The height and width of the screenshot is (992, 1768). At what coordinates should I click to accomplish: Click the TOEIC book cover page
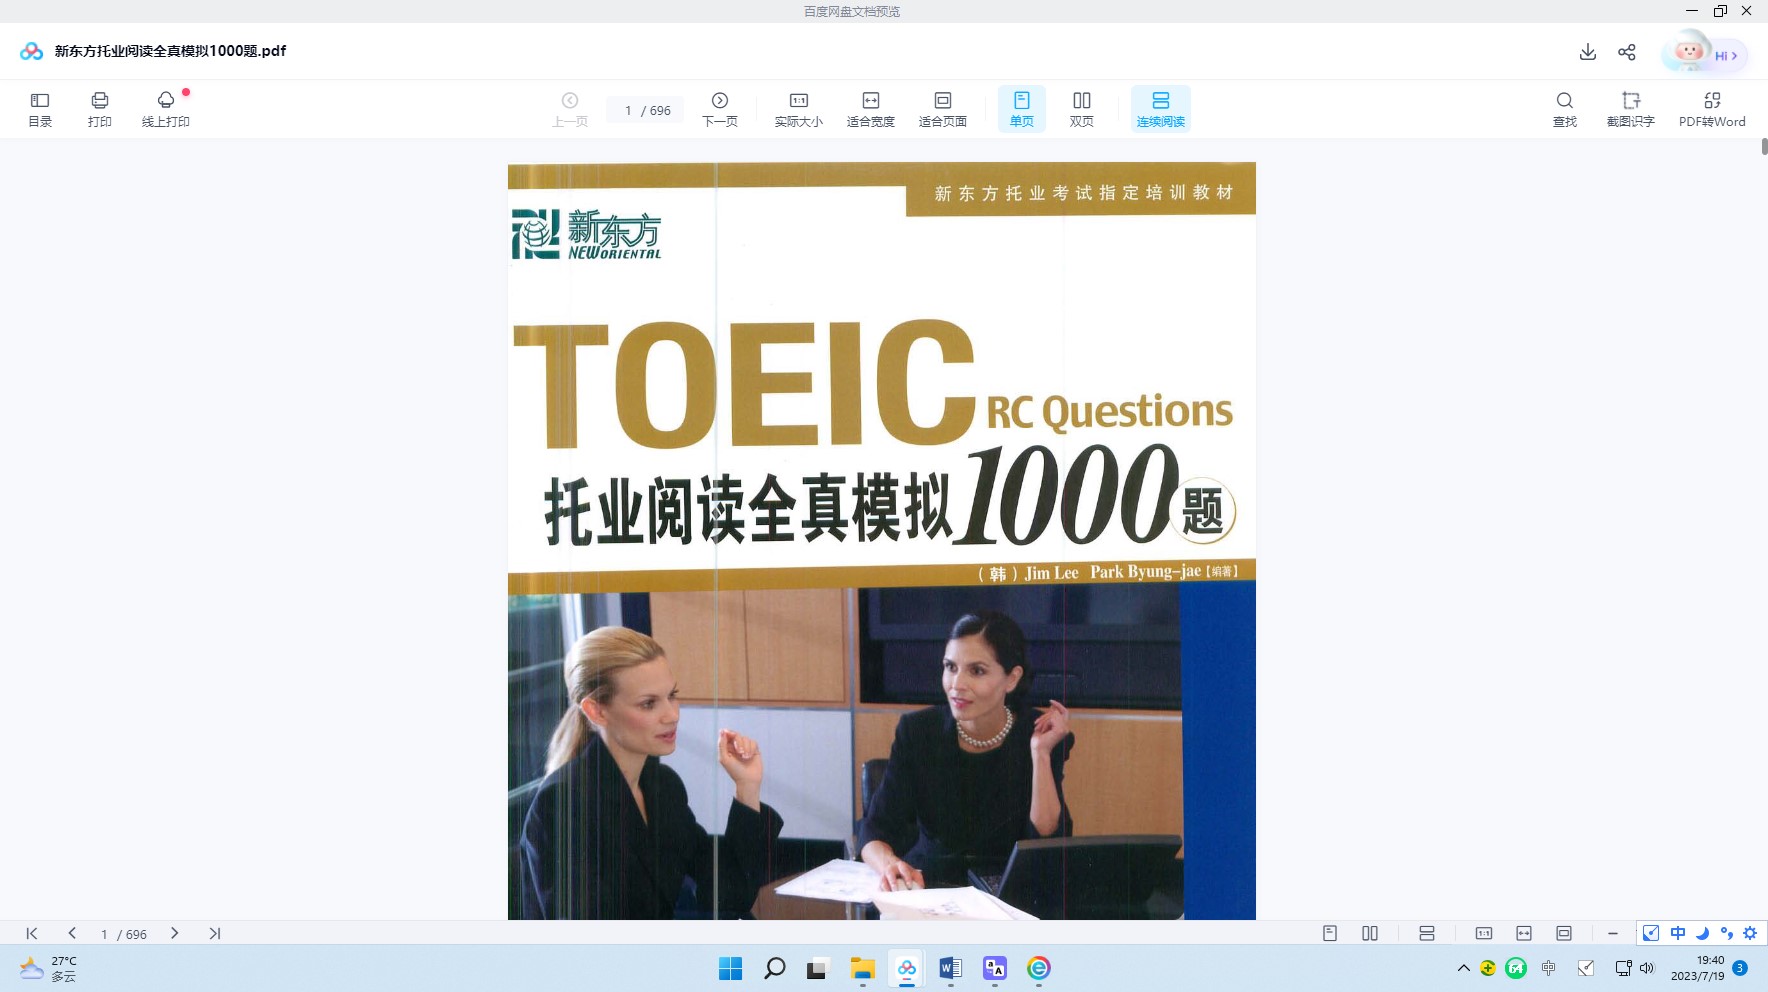(x=881, y=540)
